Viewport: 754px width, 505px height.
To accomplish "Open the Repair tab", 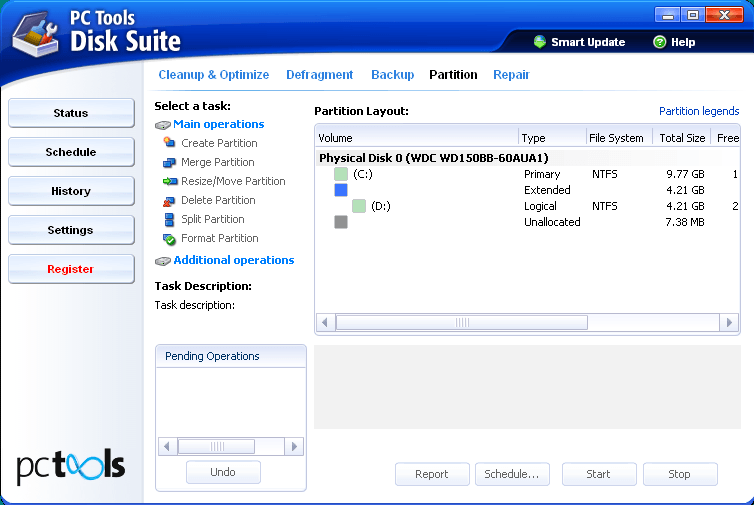I will pyautogui.click(x=511, y=75).
